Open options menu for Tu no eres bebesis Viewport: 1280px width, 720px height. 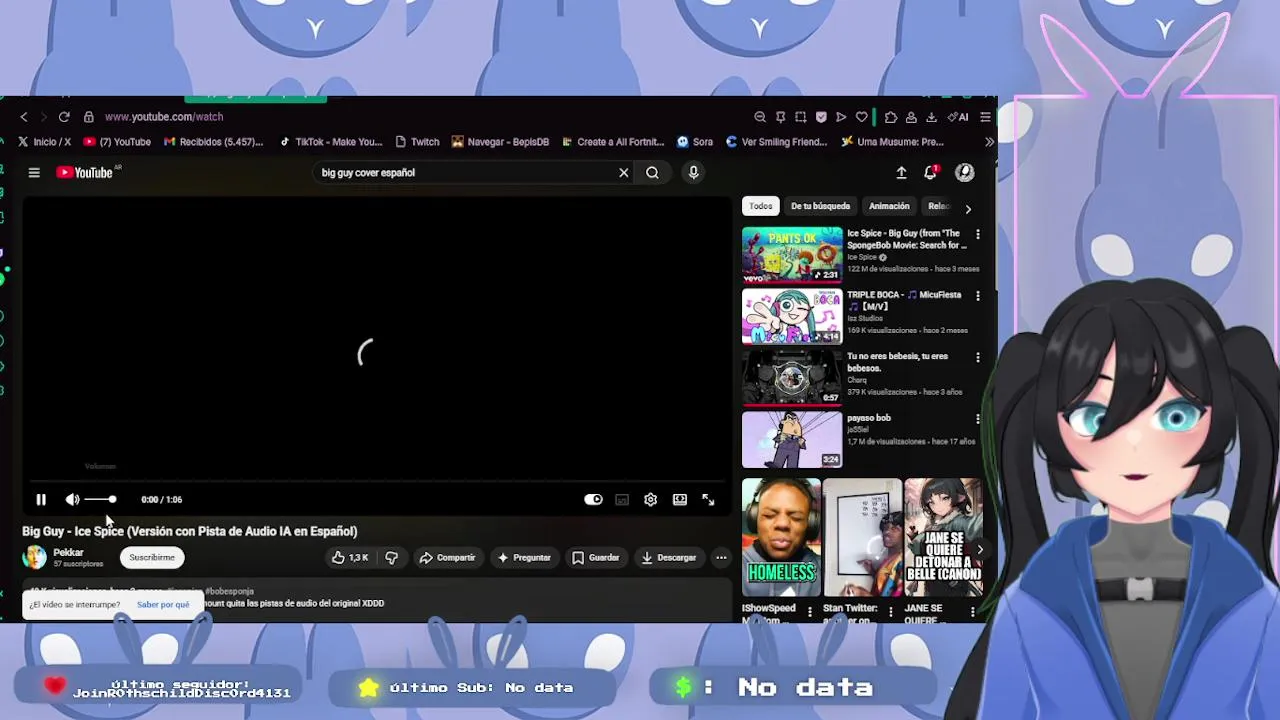click(978, 357)
